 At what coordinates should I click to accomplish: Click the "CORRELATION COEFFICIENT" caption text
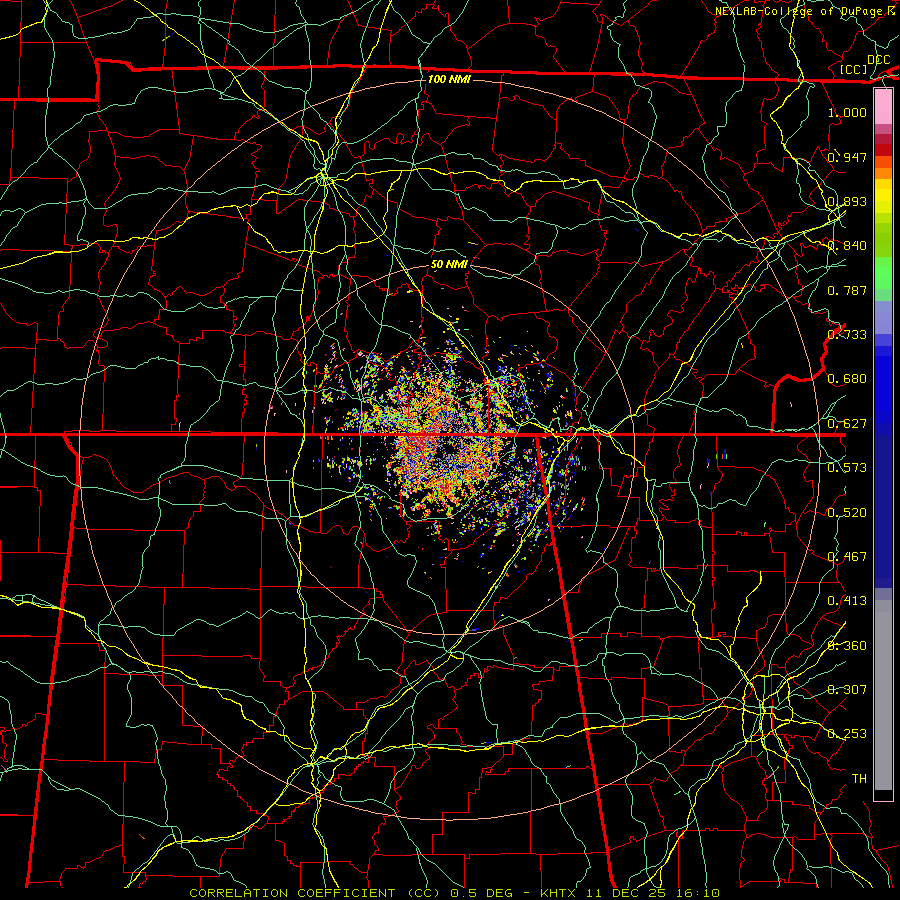[292, 893]
